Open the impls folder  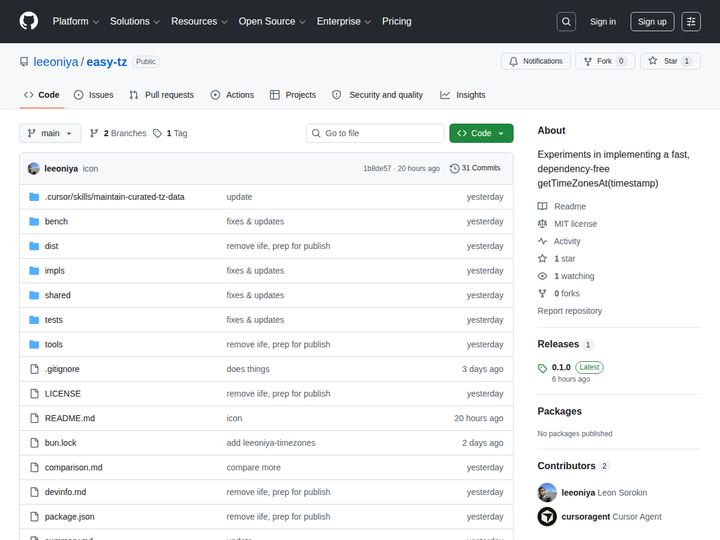point(55,271)
